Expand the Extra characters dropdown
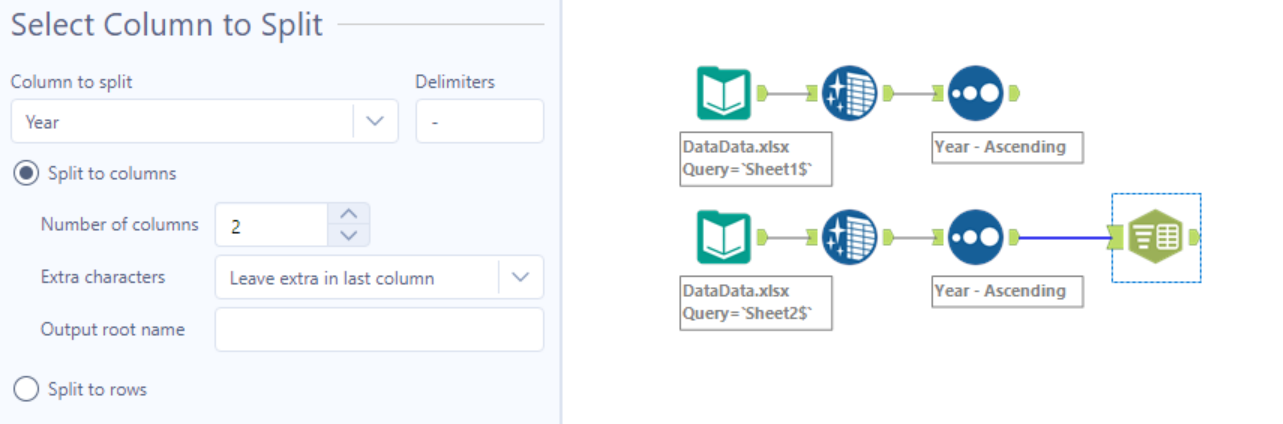The image size is (1283, 424). [x=520, y=277]
